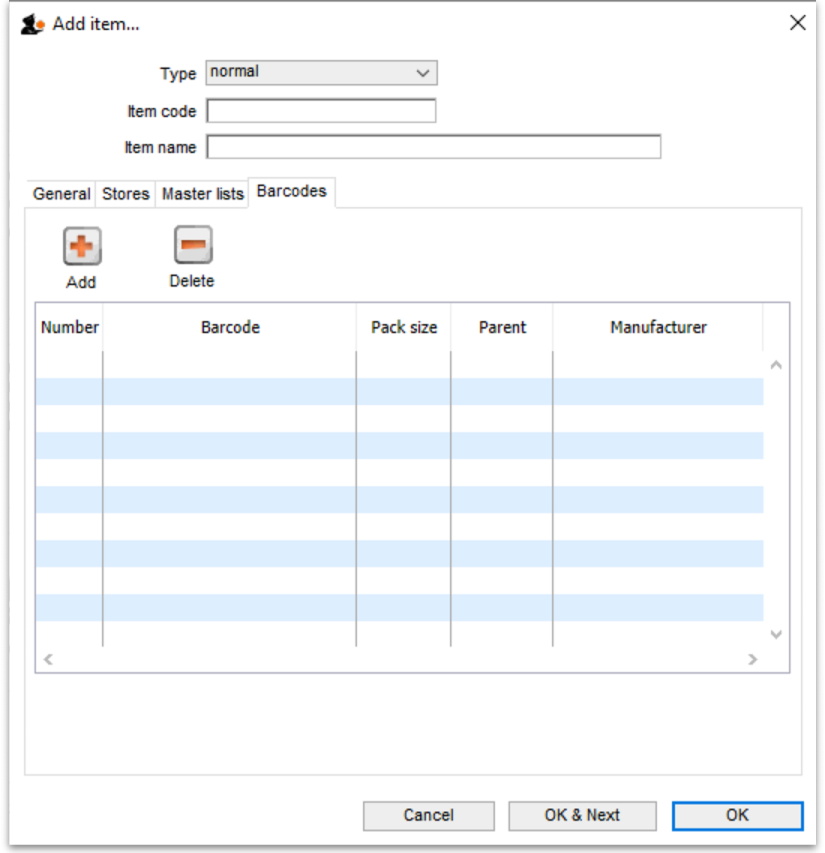Click inside the Item code field
Screen dimensions: 825x853
point(321,111)
